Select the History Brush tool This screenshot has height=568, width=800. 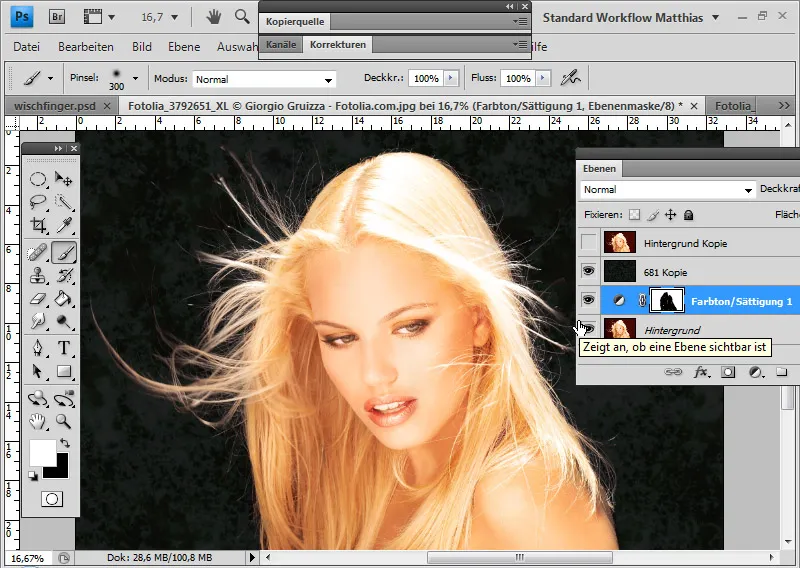click(x=64, y=276)
